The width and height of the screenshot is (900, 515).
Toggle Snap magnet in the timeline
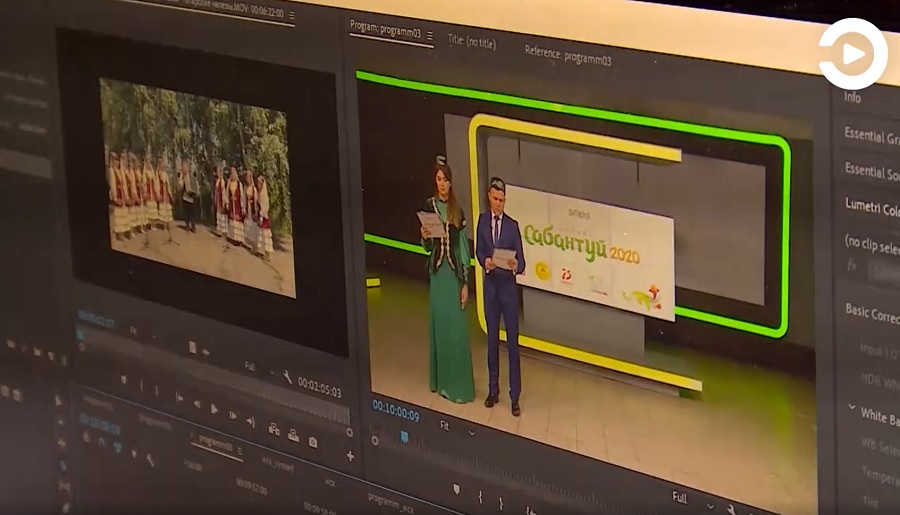102,442
